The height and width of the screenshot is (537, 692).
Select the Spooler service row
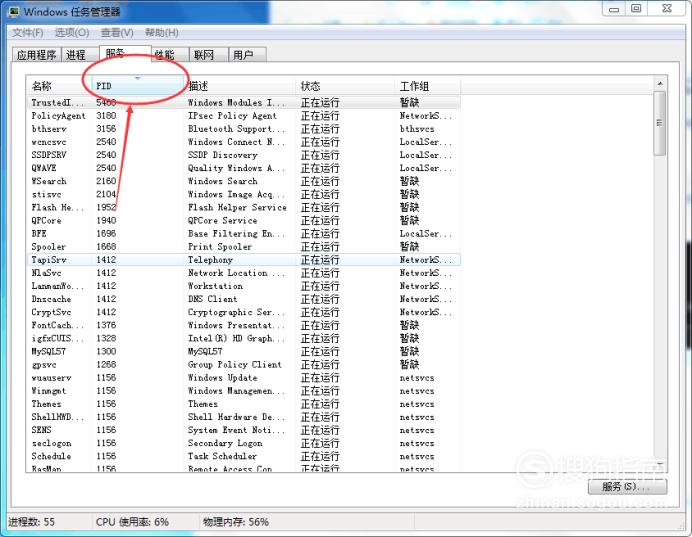pos(244,247)
